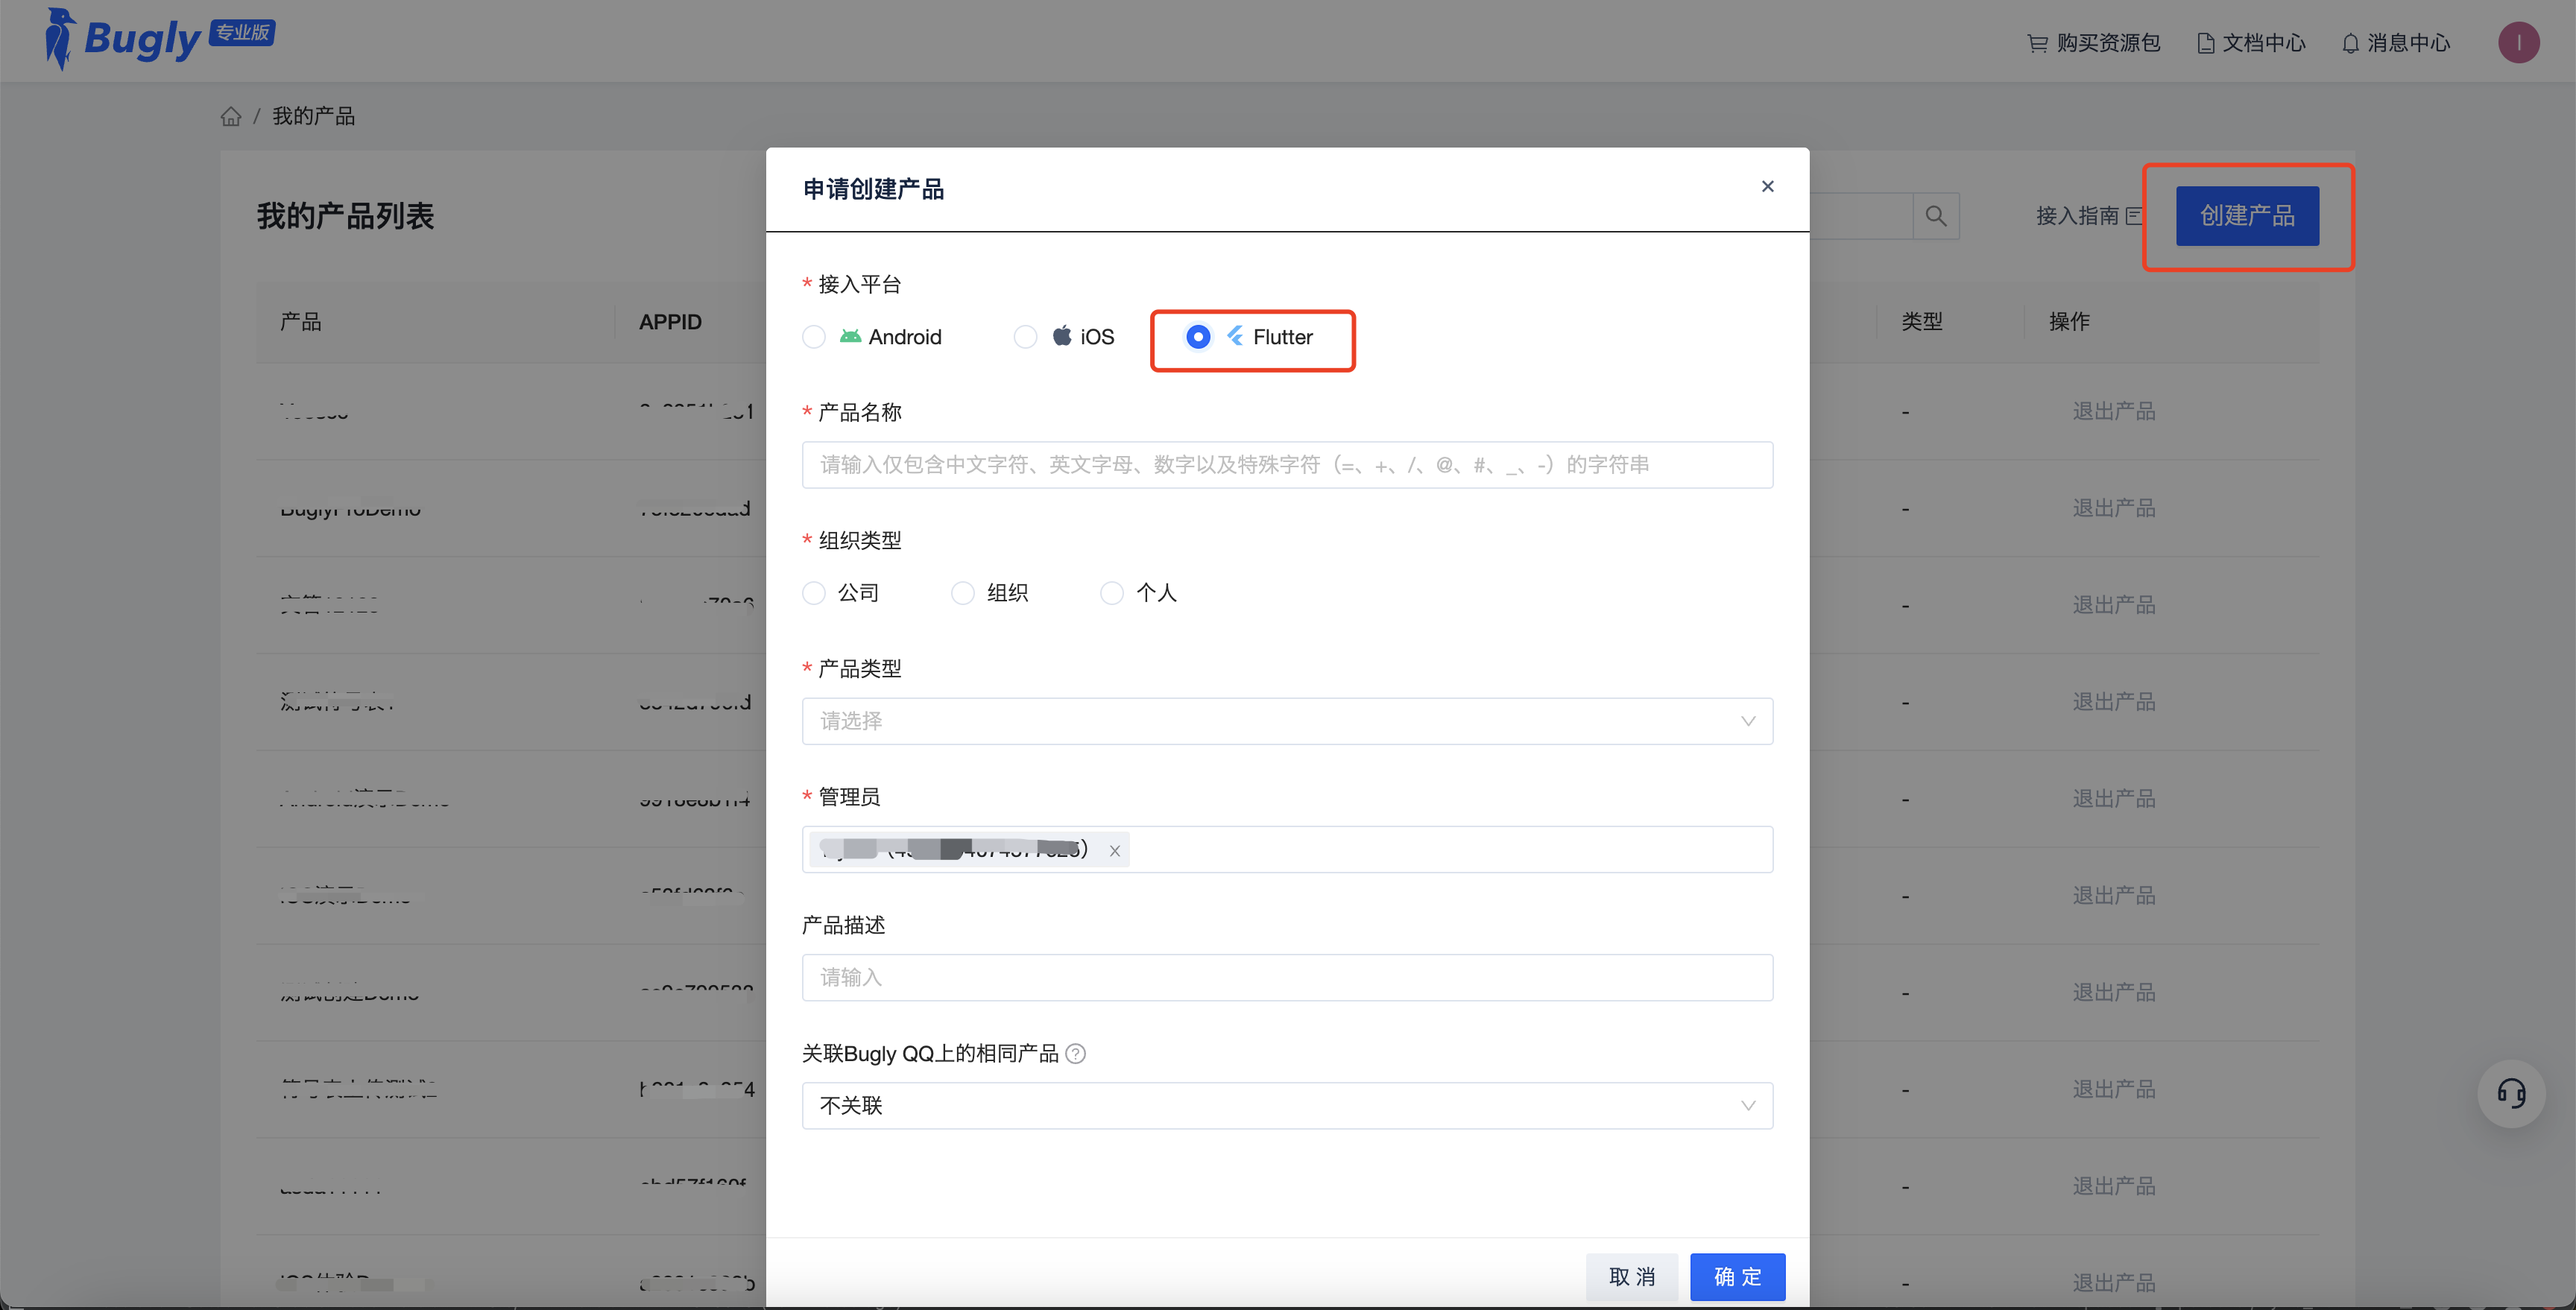Click help icon beside 关联Bugly QQ
Screen dimensions: 2576x1310
1076,1054
